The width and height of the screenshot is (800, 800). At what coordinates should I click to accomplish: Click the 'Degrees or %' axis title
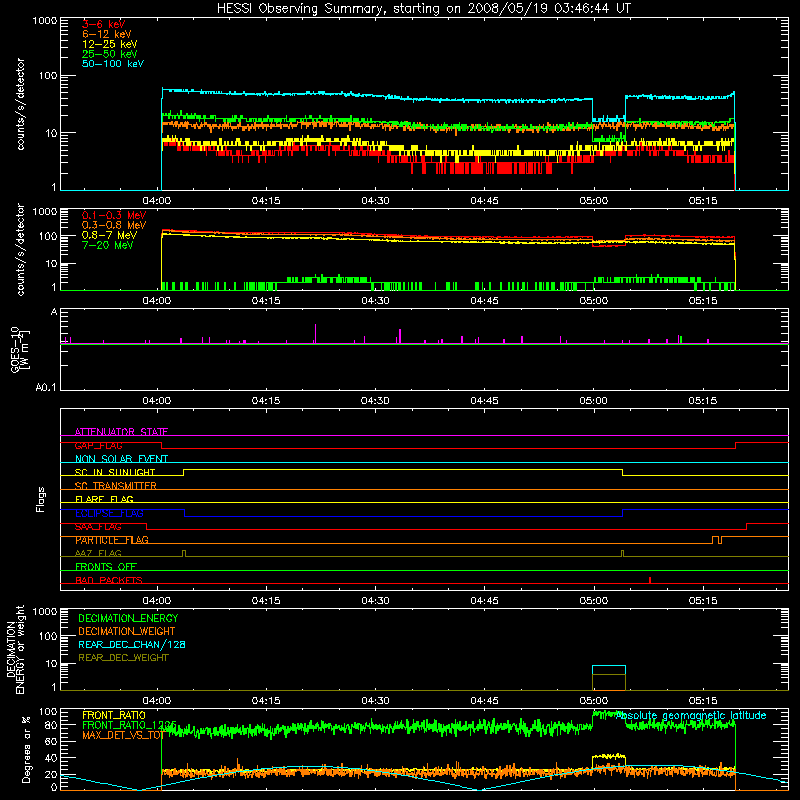[x=26, y=749]
